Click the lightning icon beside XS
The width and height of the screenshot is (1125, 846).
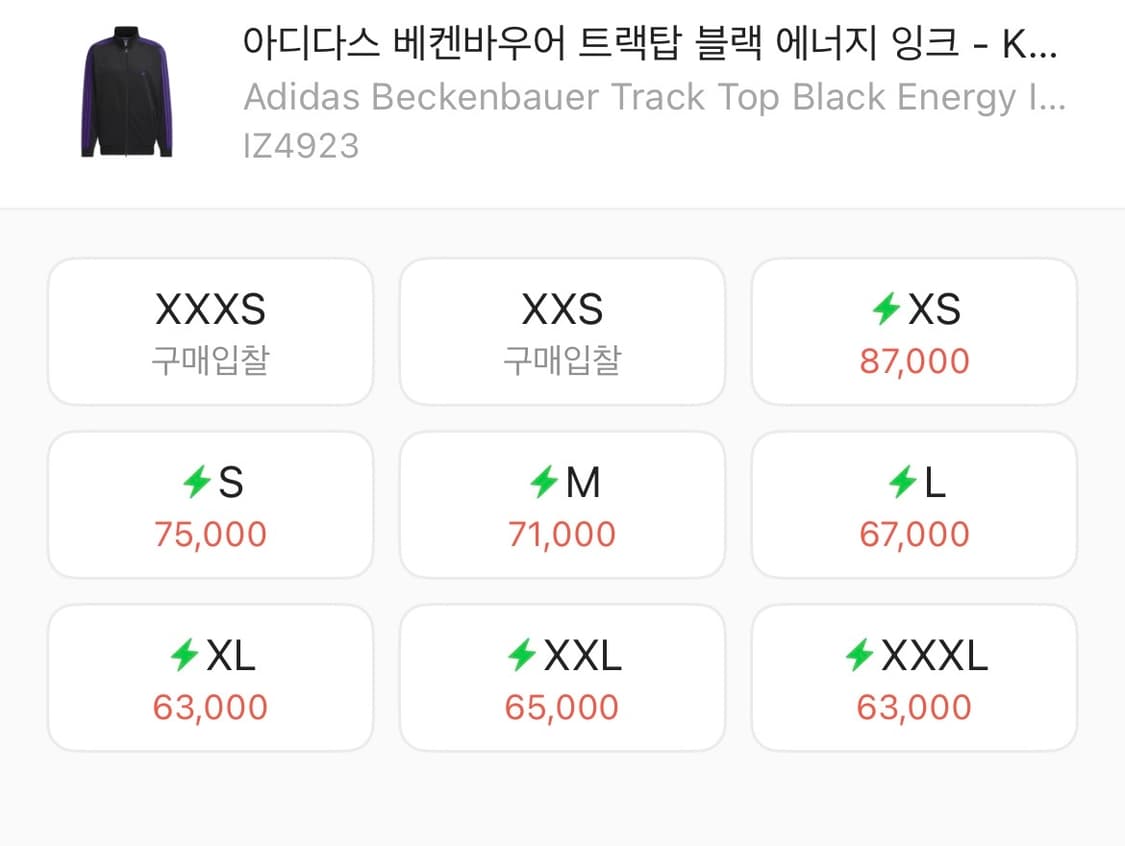(884, 310)
